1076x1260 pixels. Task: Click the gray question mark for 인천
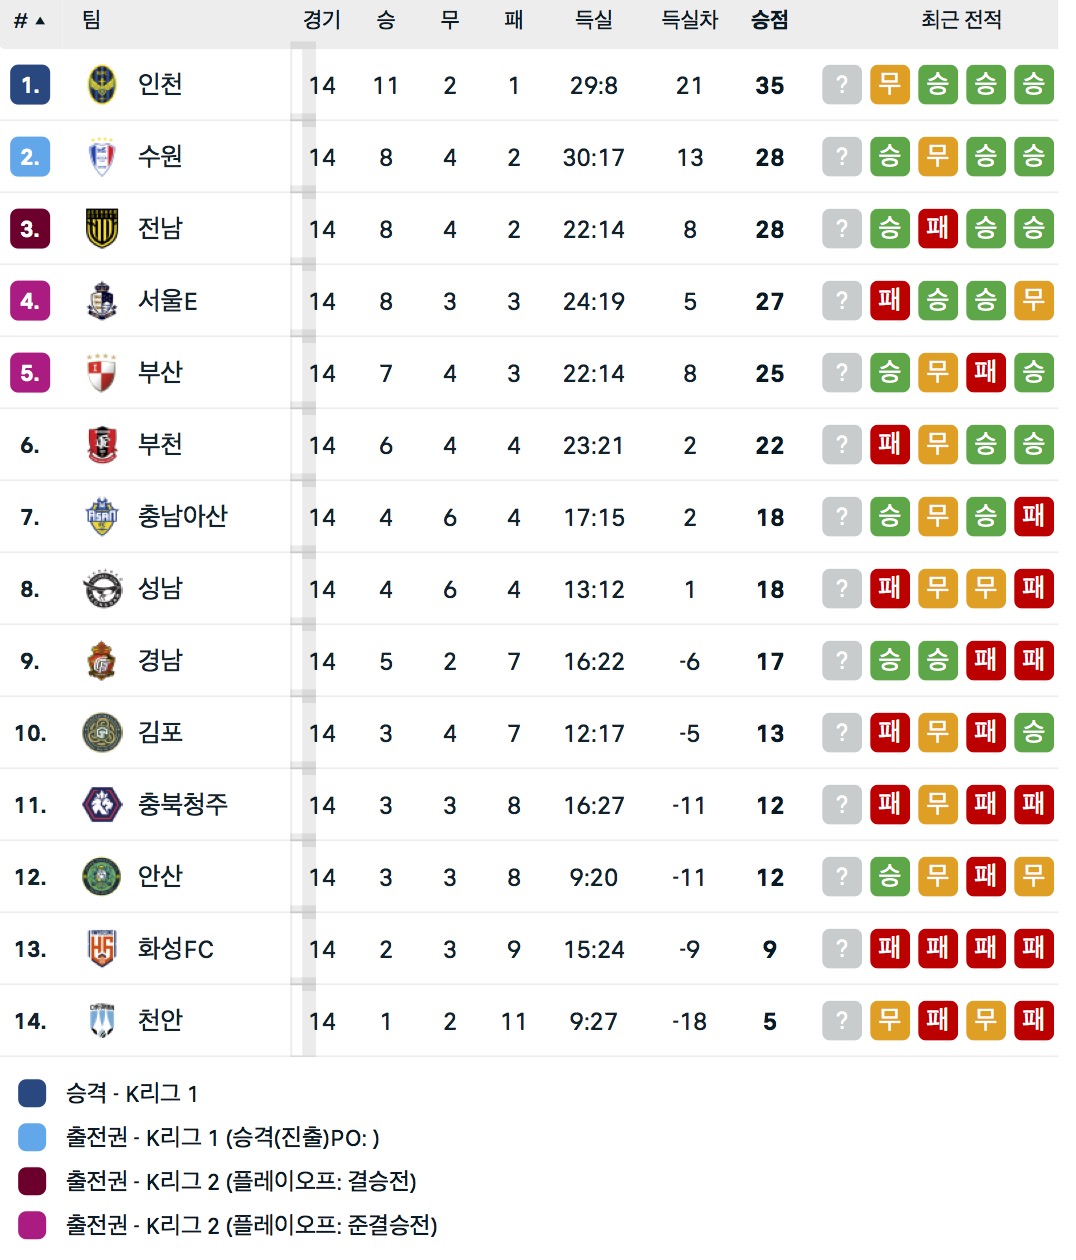[x=842, y=85]
